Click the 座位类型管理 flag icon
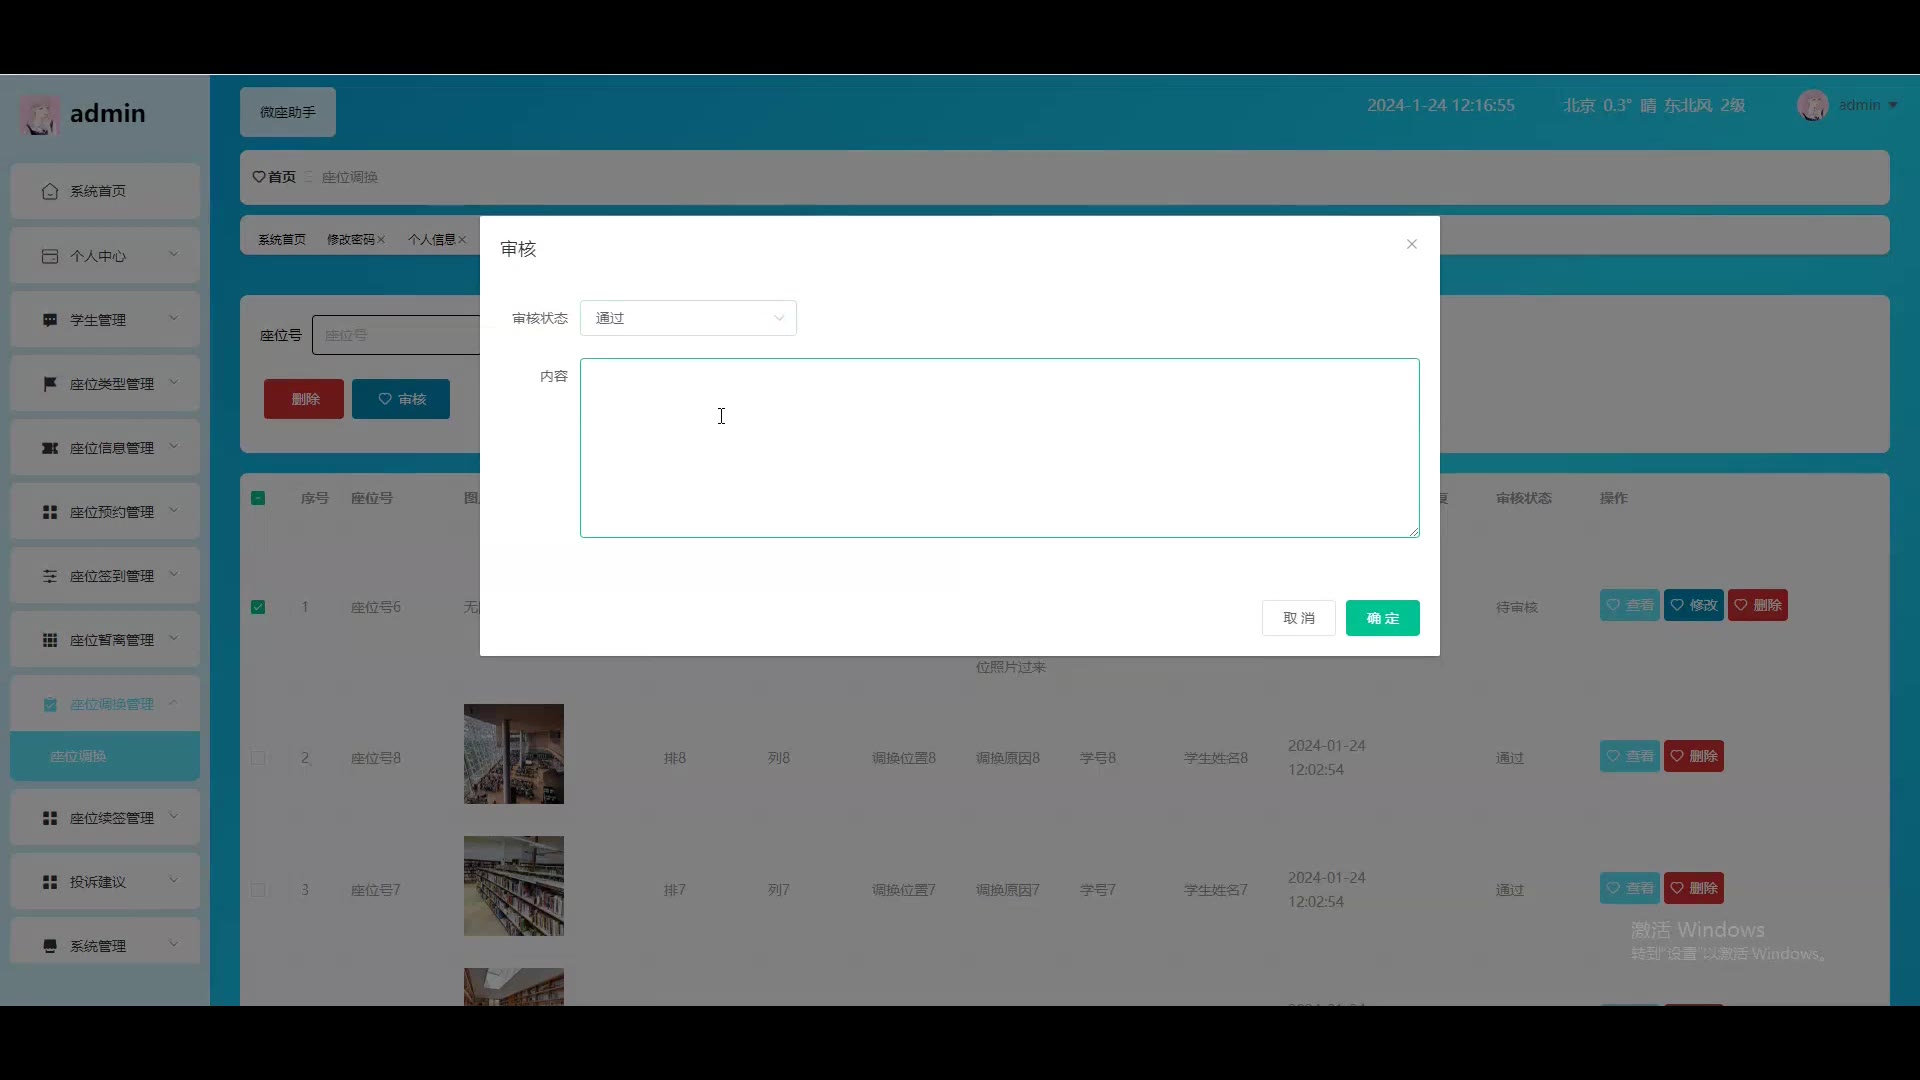Image resolution: width=1920 pixels, height=1080 pixels. (x=50, y=384)
